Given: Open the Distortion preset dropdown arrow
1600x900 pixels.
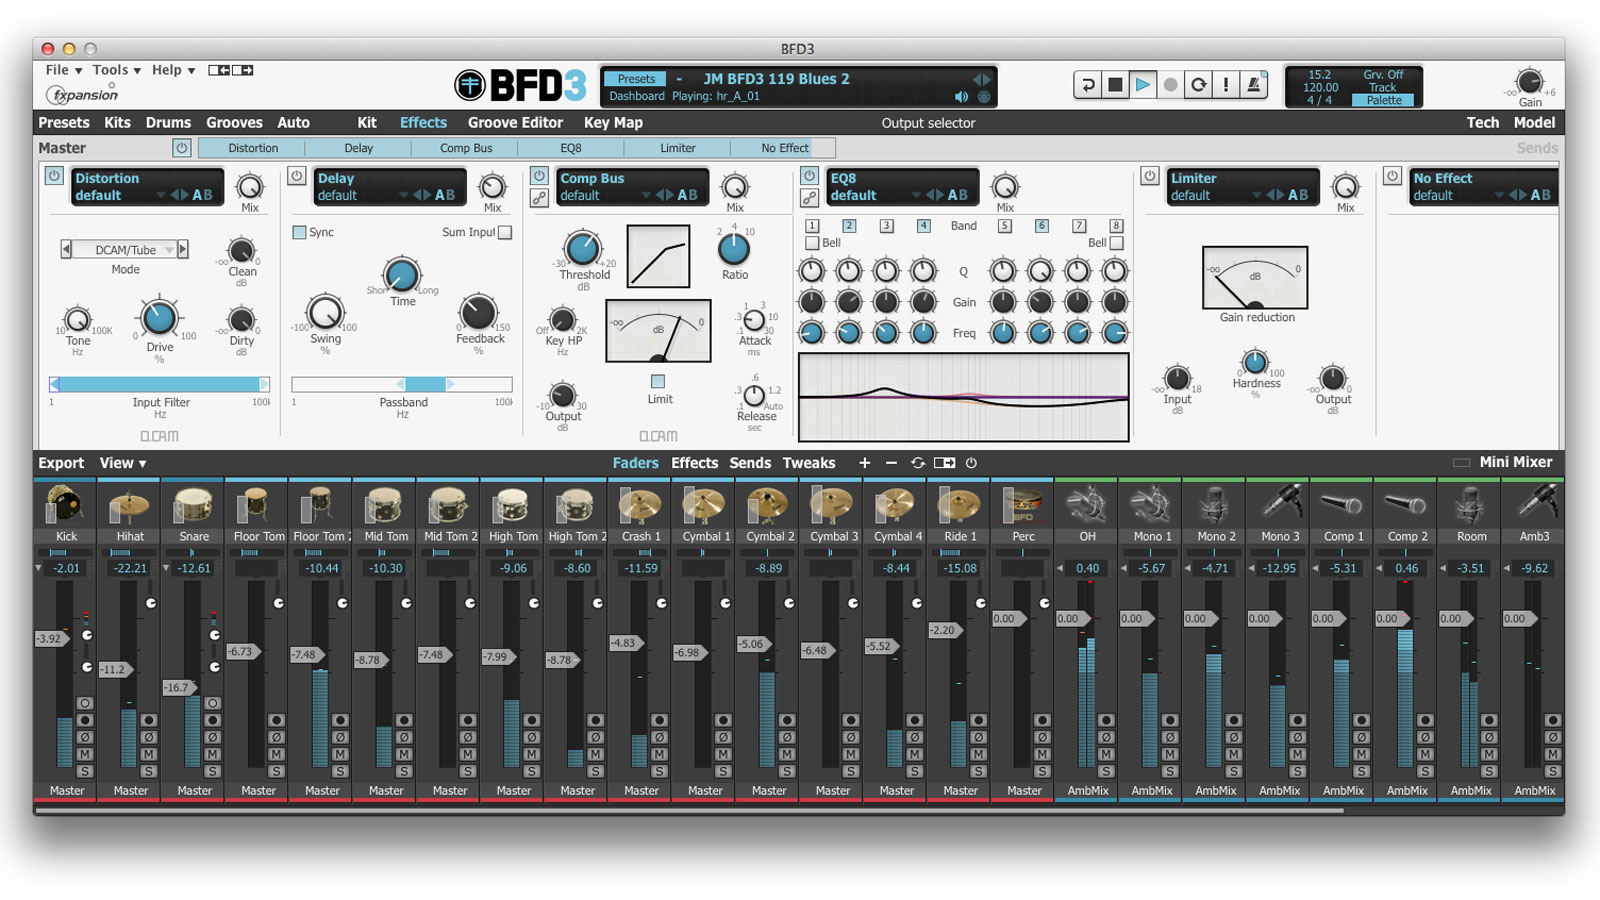Looking at the screenshot, I should (x=161, y=195).
